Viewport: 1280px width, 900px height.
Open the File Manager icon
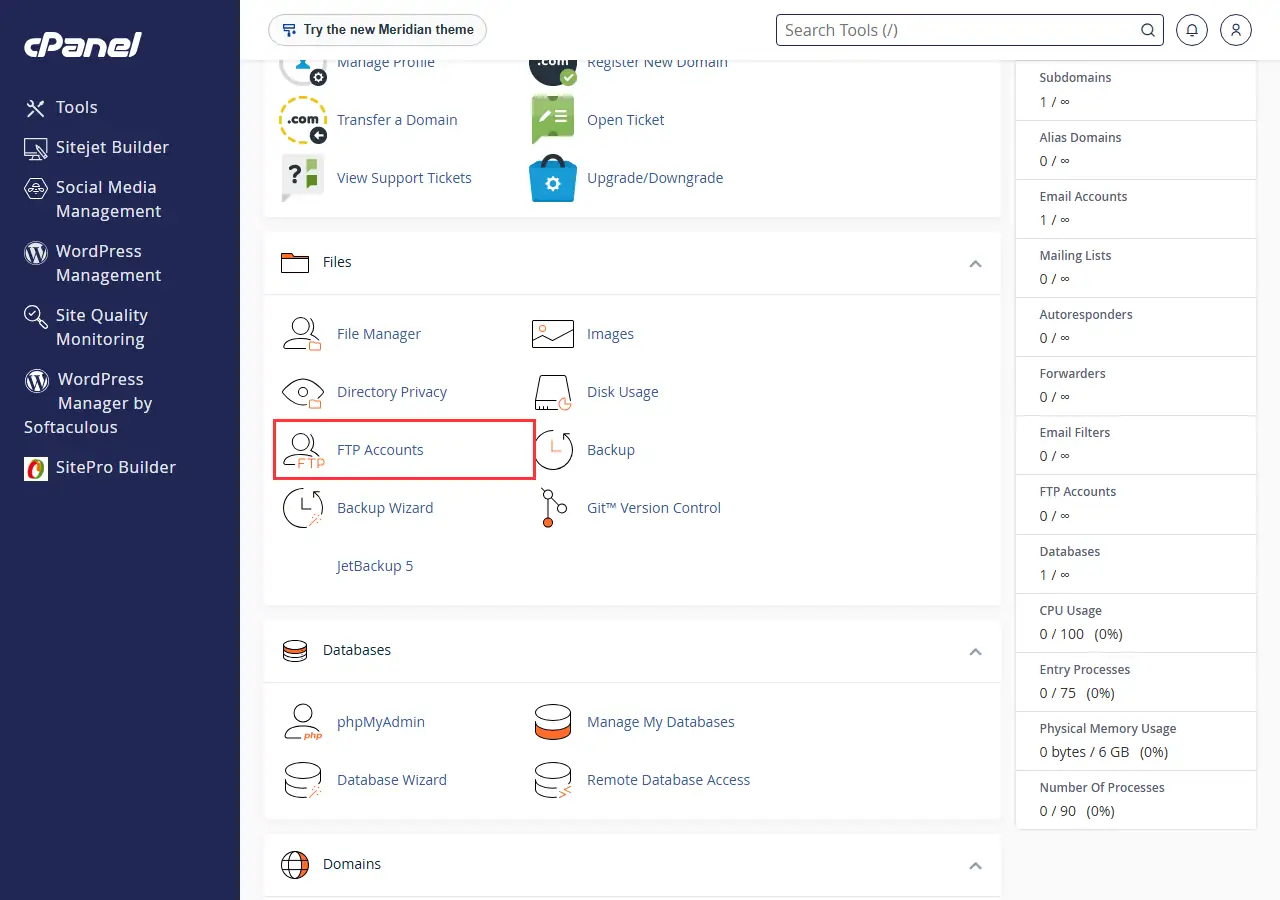(302, 334)
